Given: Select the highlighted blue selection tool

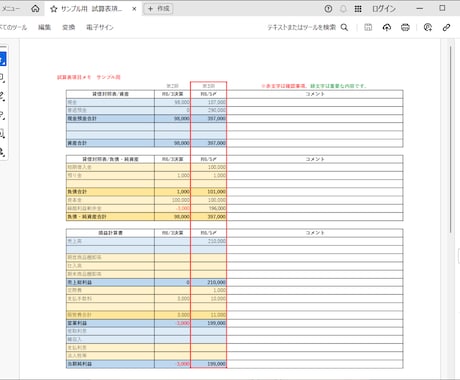Looking at the screenshot, I should coord(2,59).
